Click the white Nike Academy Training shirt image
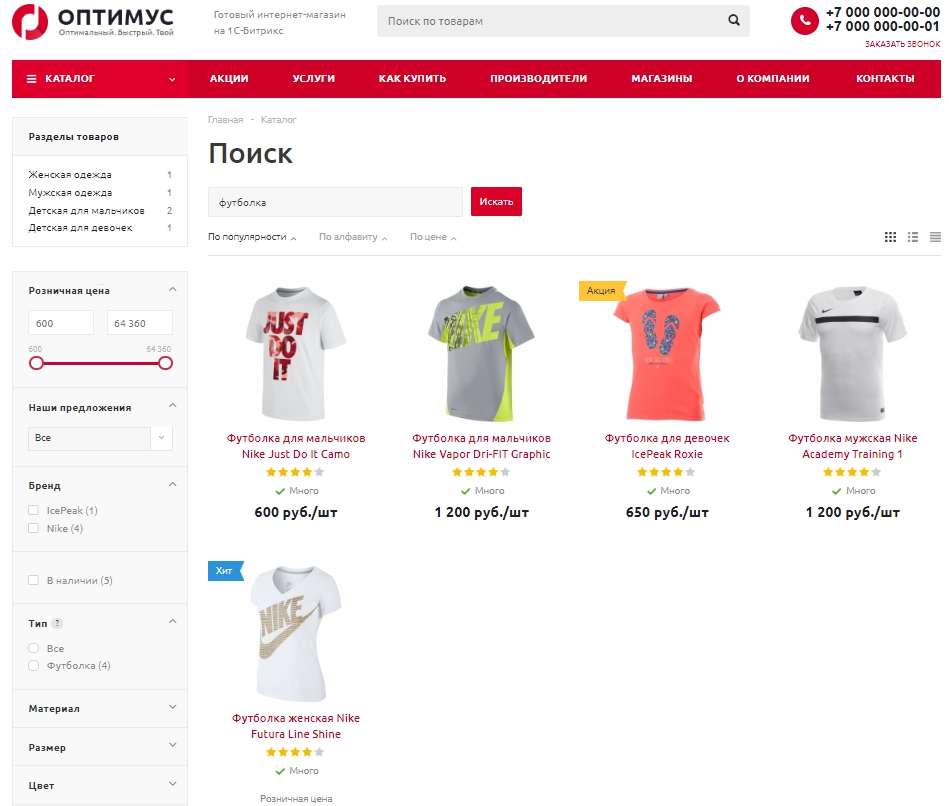Viewport: 949px width, 806px height. click(x=852, y=353)
